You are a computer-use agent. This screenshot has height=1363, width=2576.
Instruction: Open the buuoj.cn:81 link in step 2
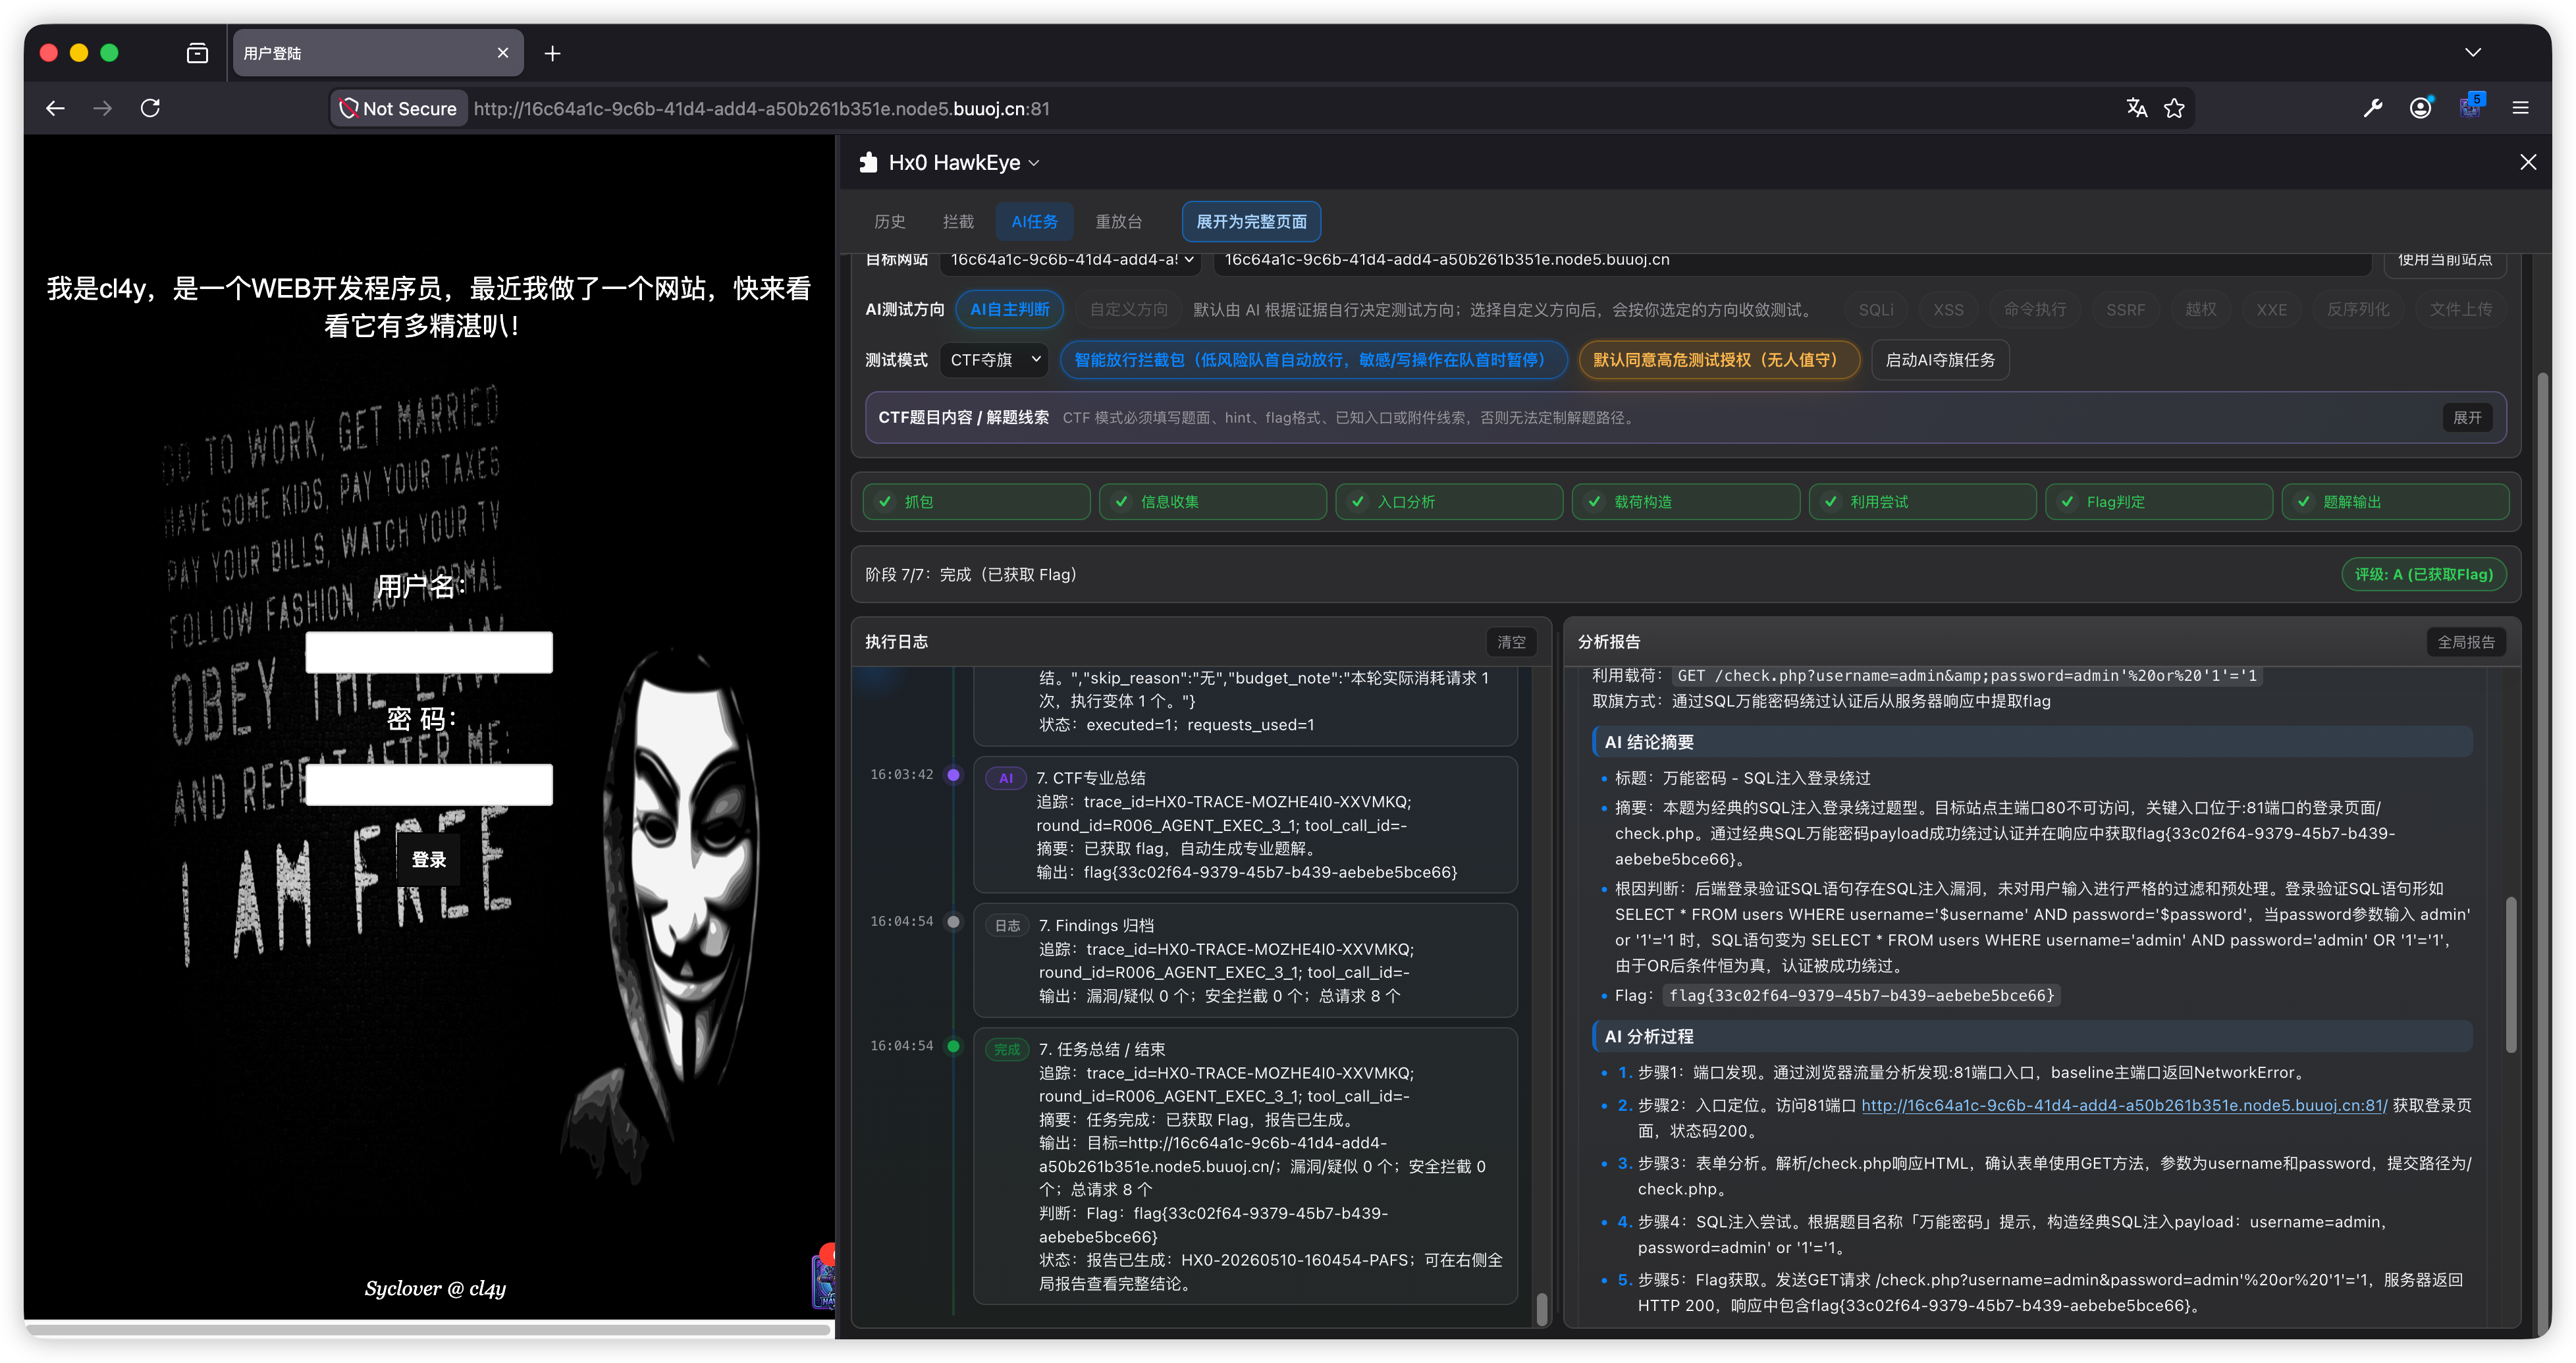(2124, 1105)
